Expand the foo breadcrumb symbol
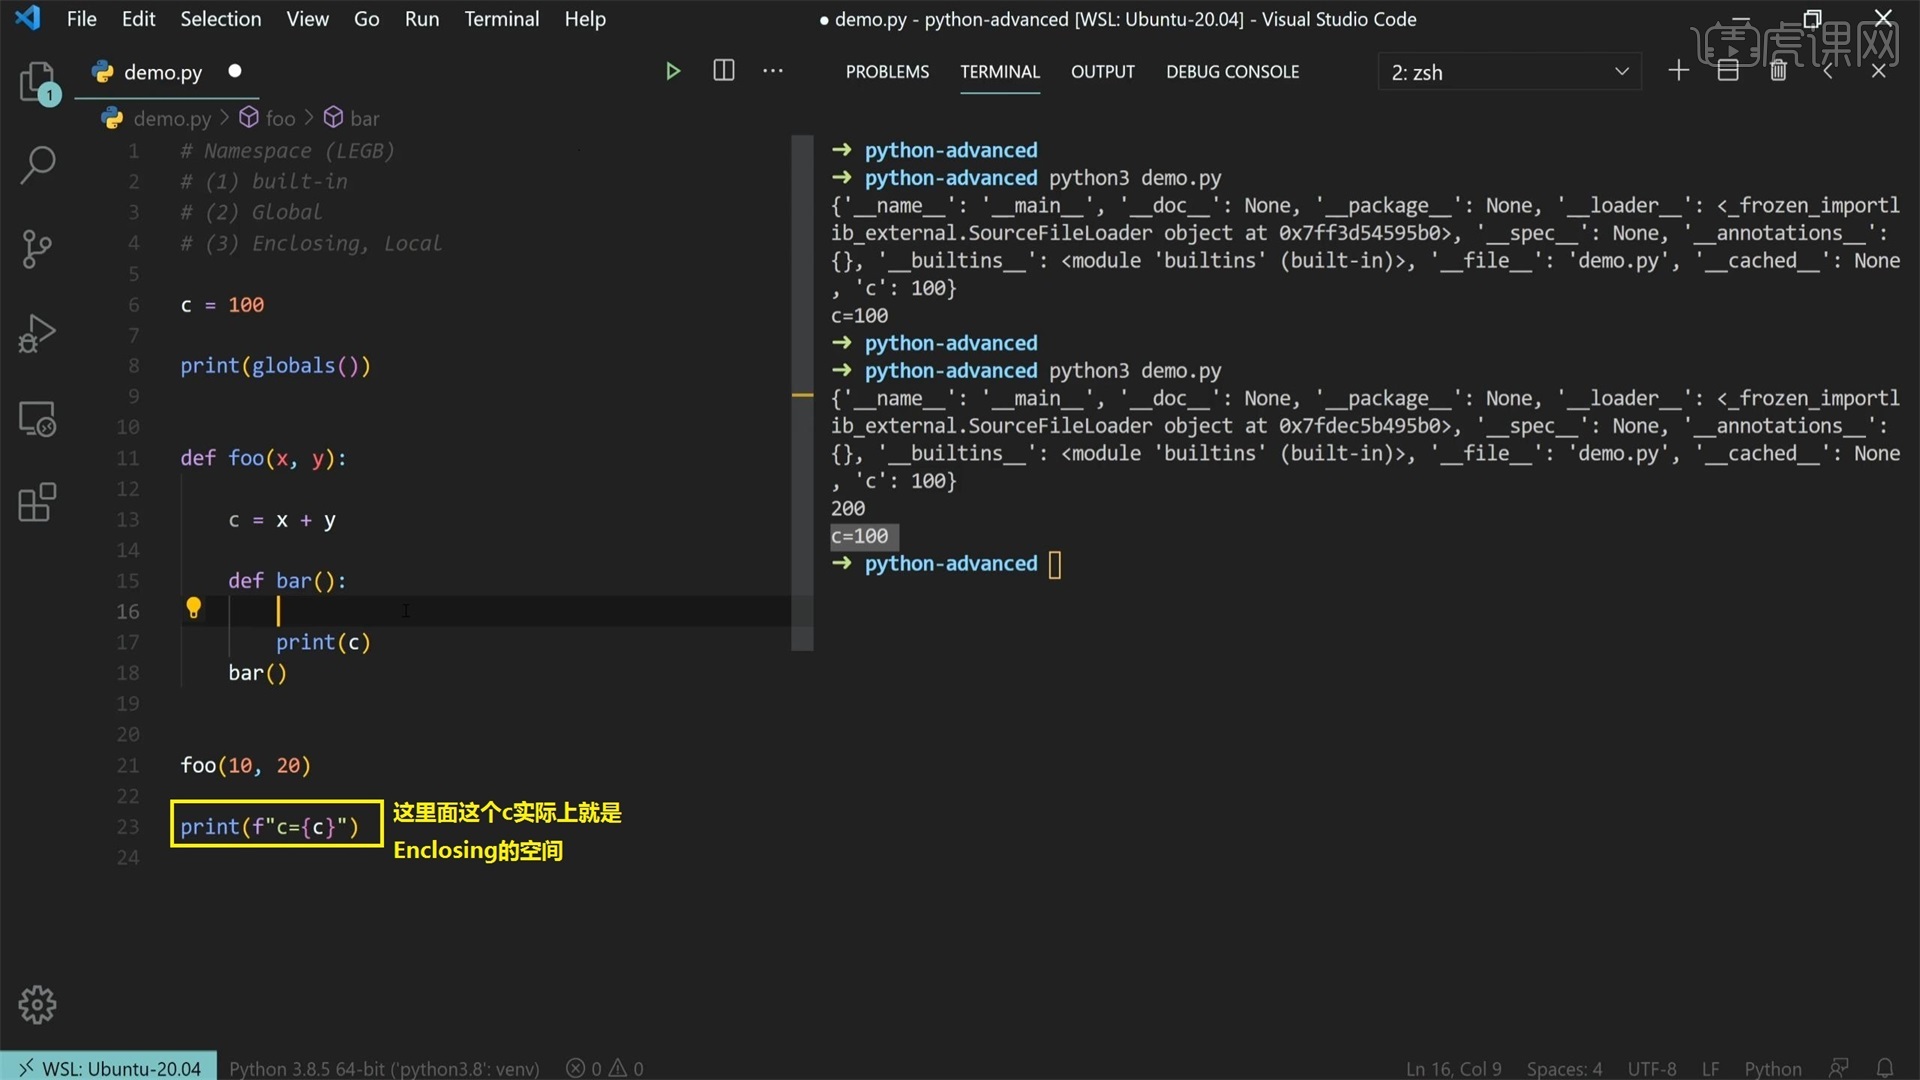Viewport: 1920px width, 1080px height. [268, 118]
